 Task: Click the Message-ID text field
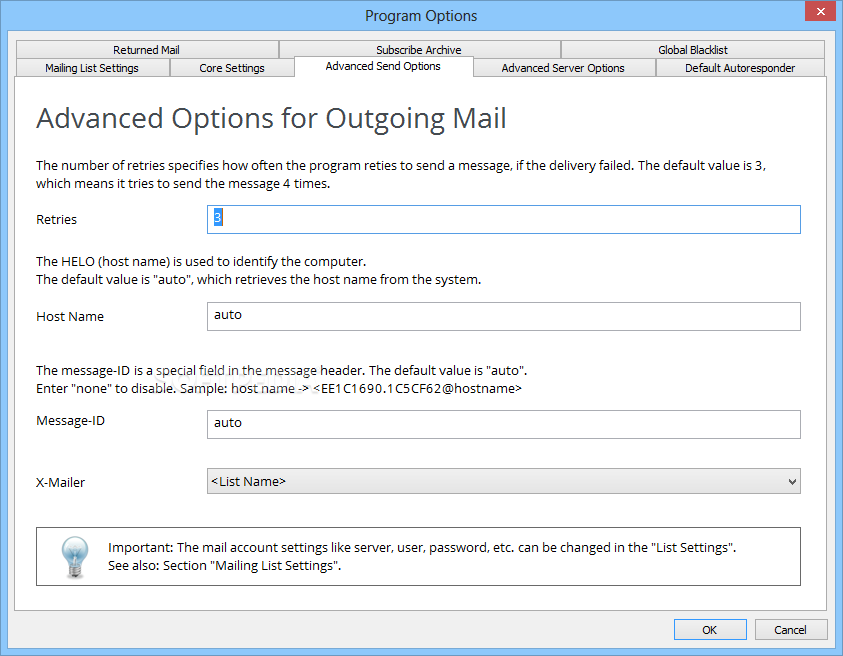coord(504,424)
